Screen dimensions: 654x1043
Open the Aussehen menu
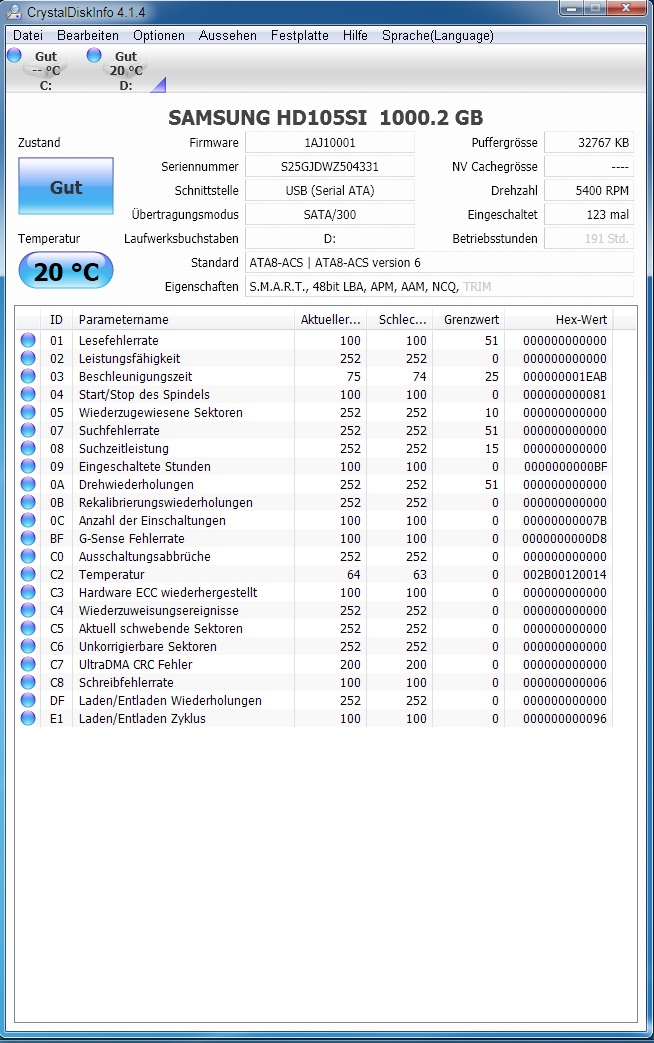pos(228,35)
